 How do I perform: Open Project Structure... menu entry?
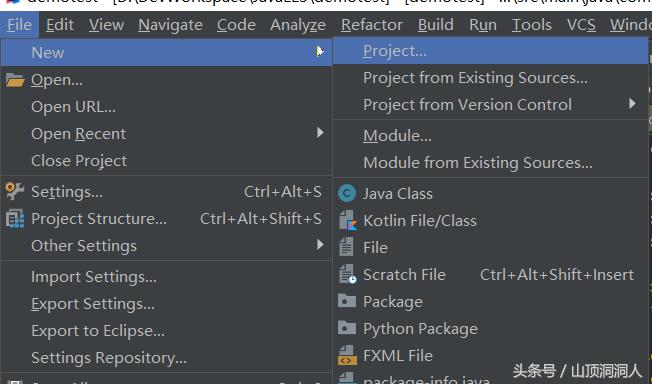pyautogui.click(x=166, y=219)
